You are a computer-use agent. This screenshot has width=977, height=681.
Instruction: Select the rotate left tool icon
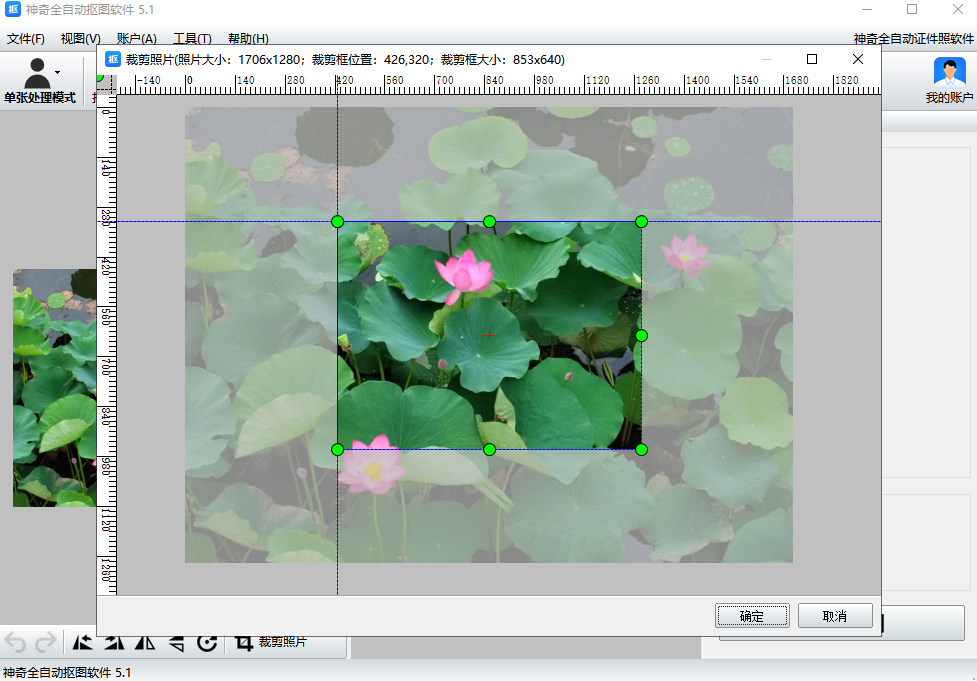[84, 641]
